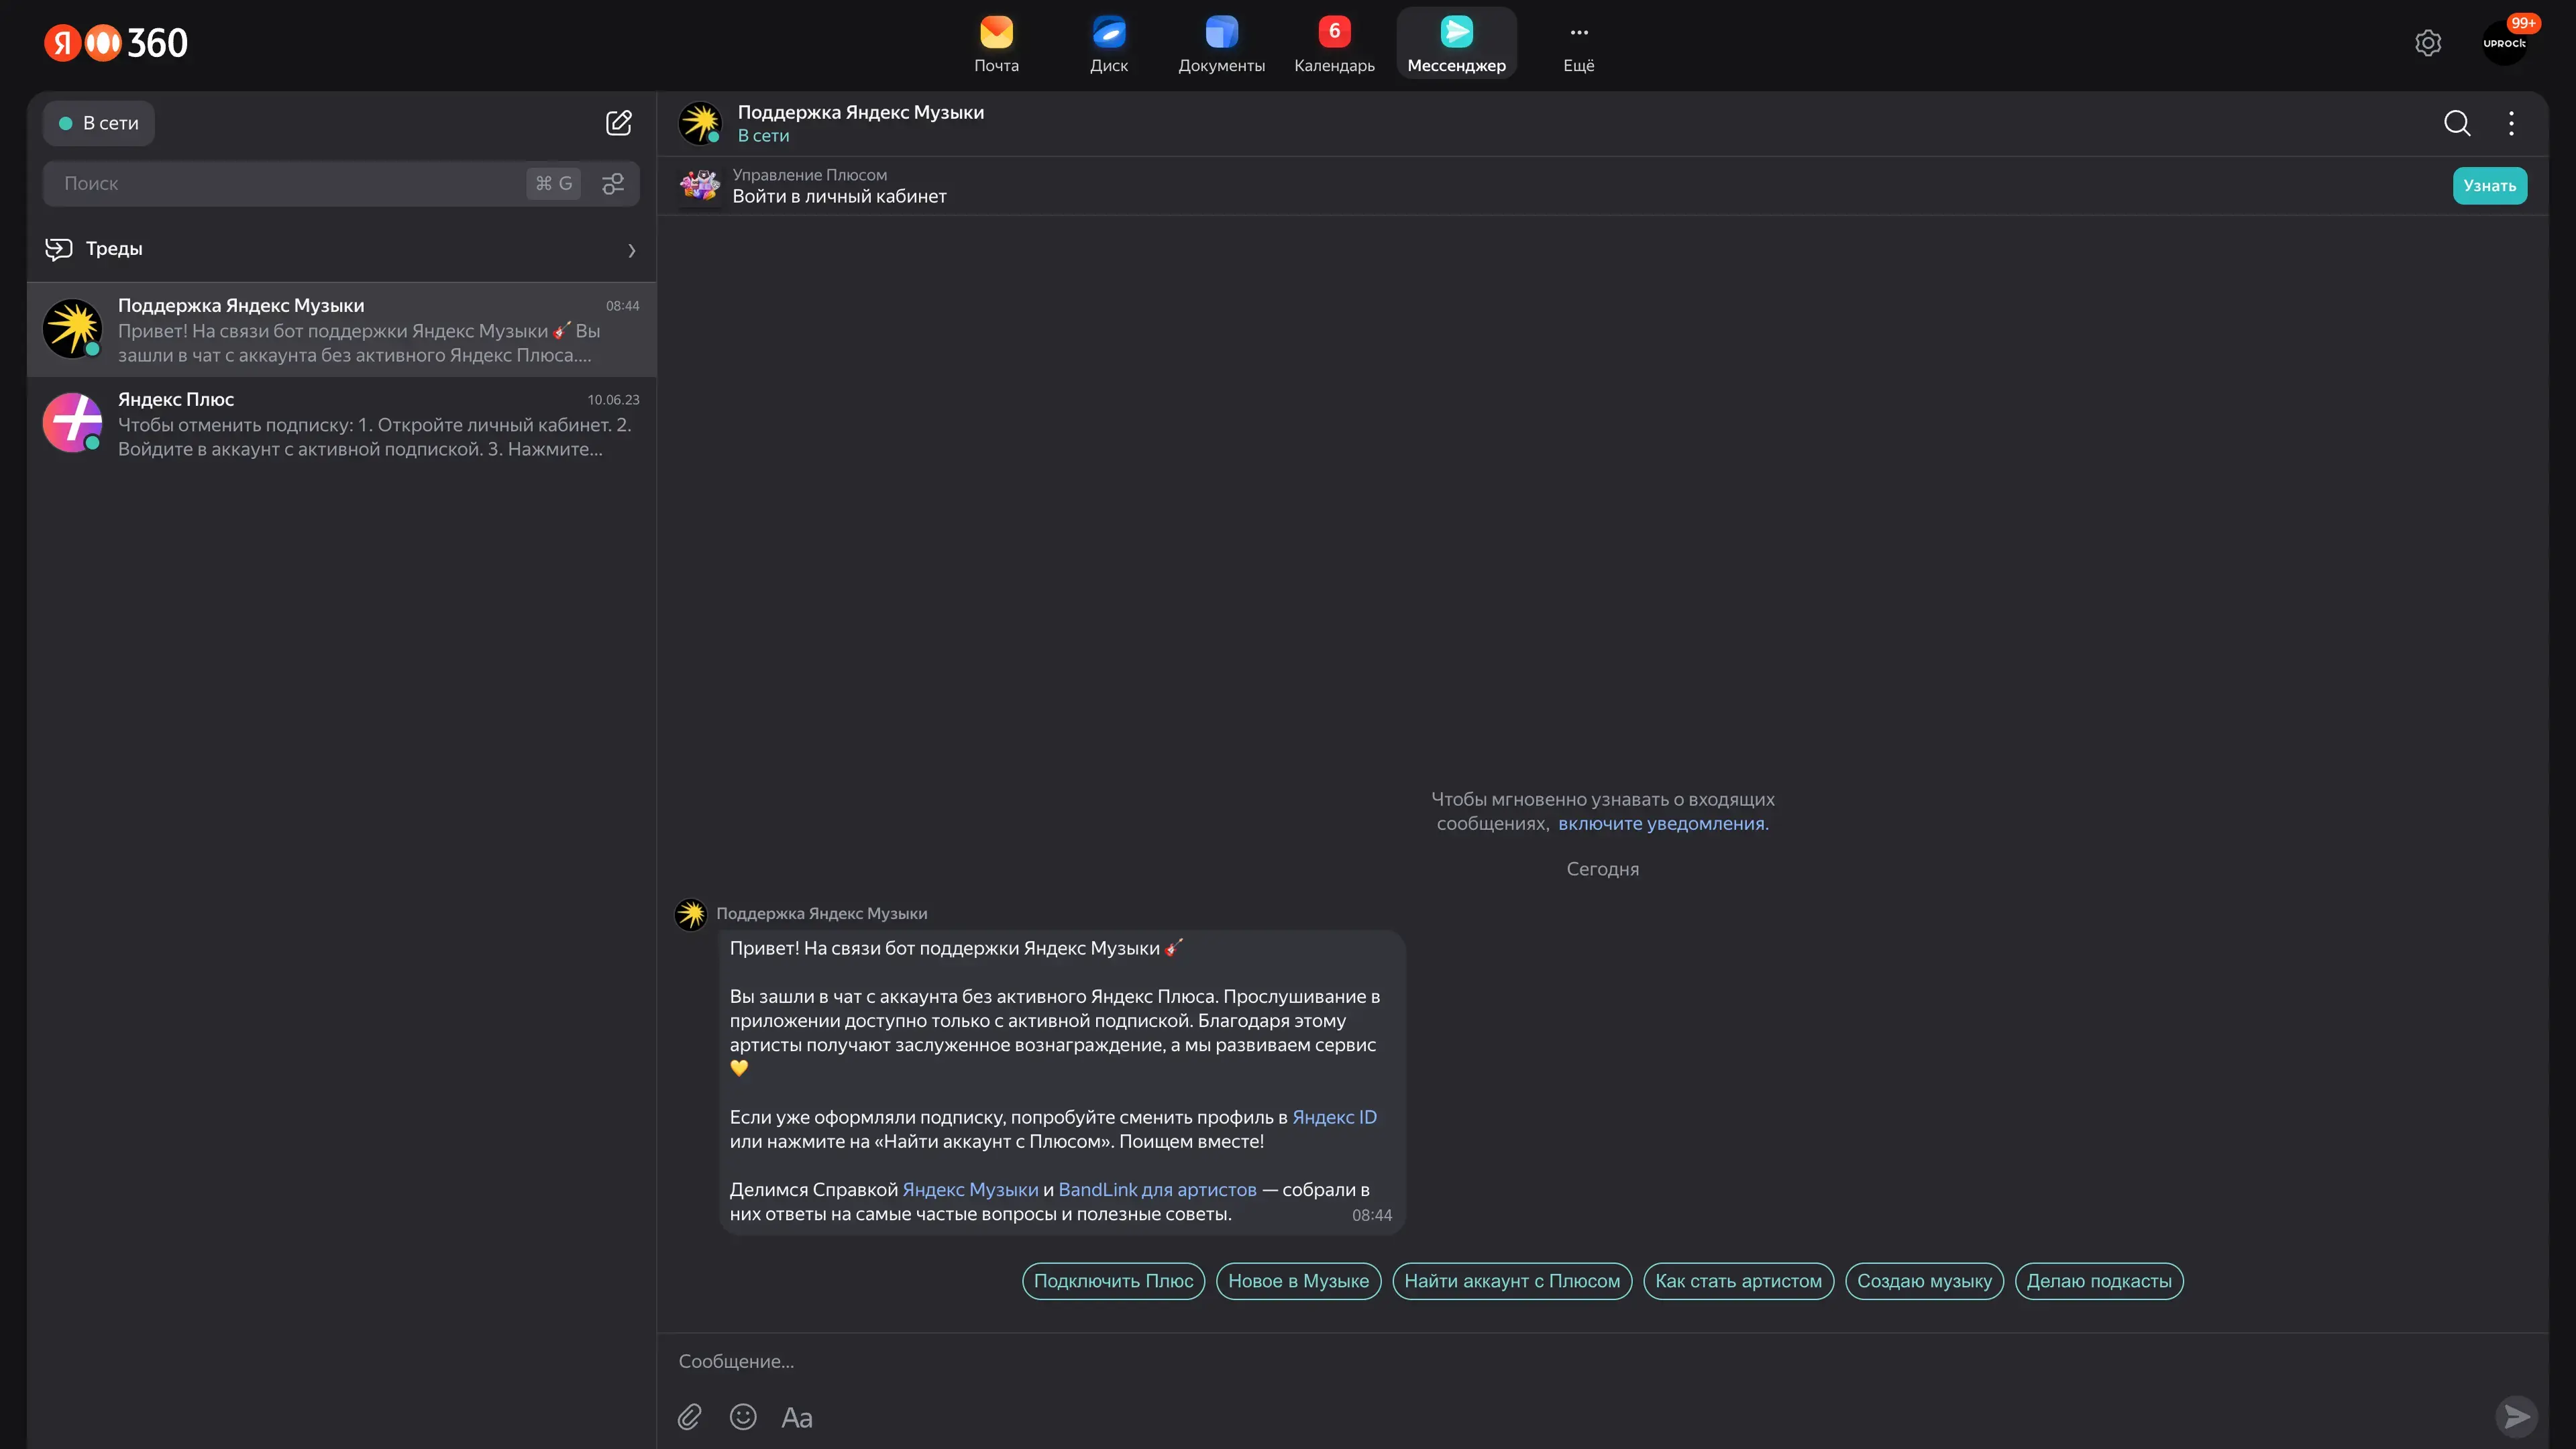Open the Яндекс Плюс conversation
This screenshot has height=1449, width=2576.
[x=340, y=424]
